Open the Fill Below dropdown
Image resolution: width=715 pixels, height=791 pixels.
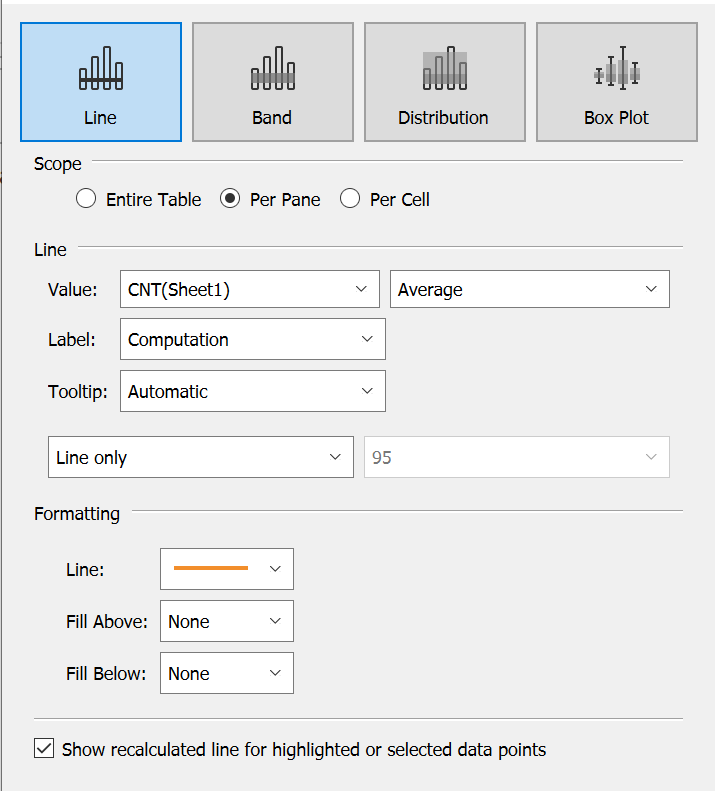point(226,674)
